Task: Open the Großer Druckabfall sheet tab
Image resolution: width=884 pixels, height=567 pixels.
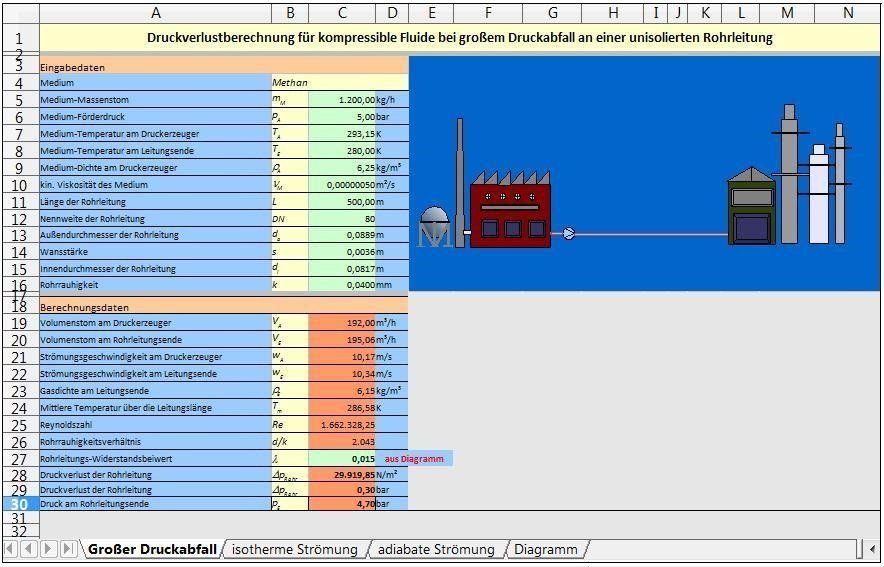Action: [152, 549]
